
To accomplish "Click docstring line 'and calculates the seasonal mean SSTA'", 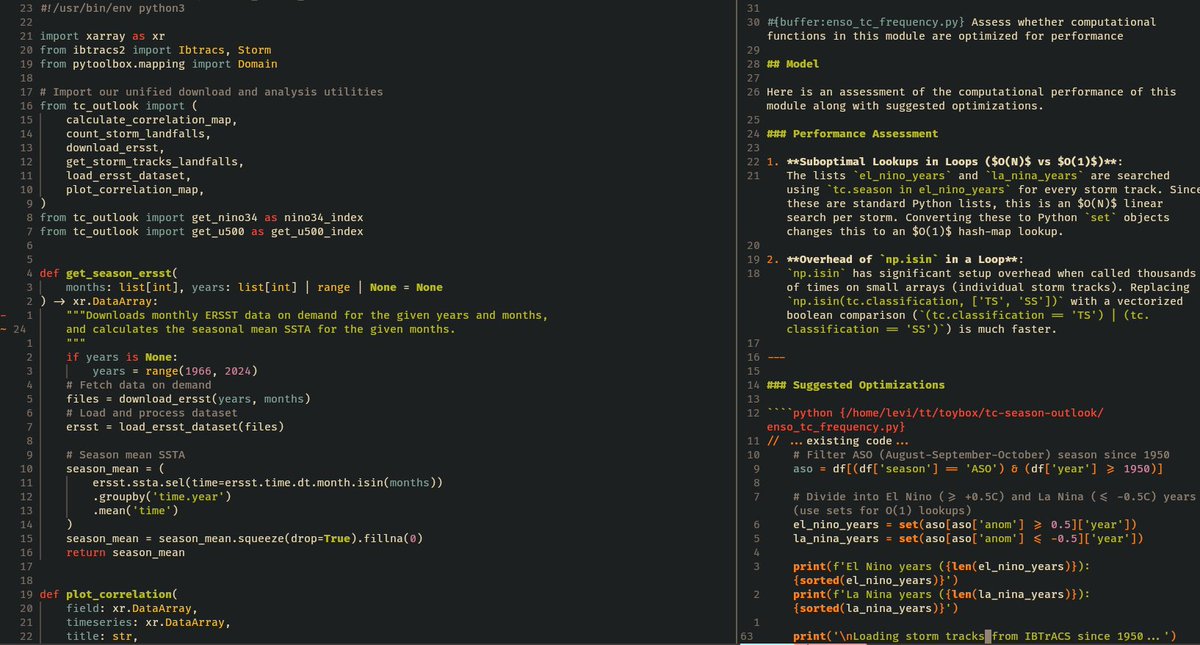I will 260,329.
